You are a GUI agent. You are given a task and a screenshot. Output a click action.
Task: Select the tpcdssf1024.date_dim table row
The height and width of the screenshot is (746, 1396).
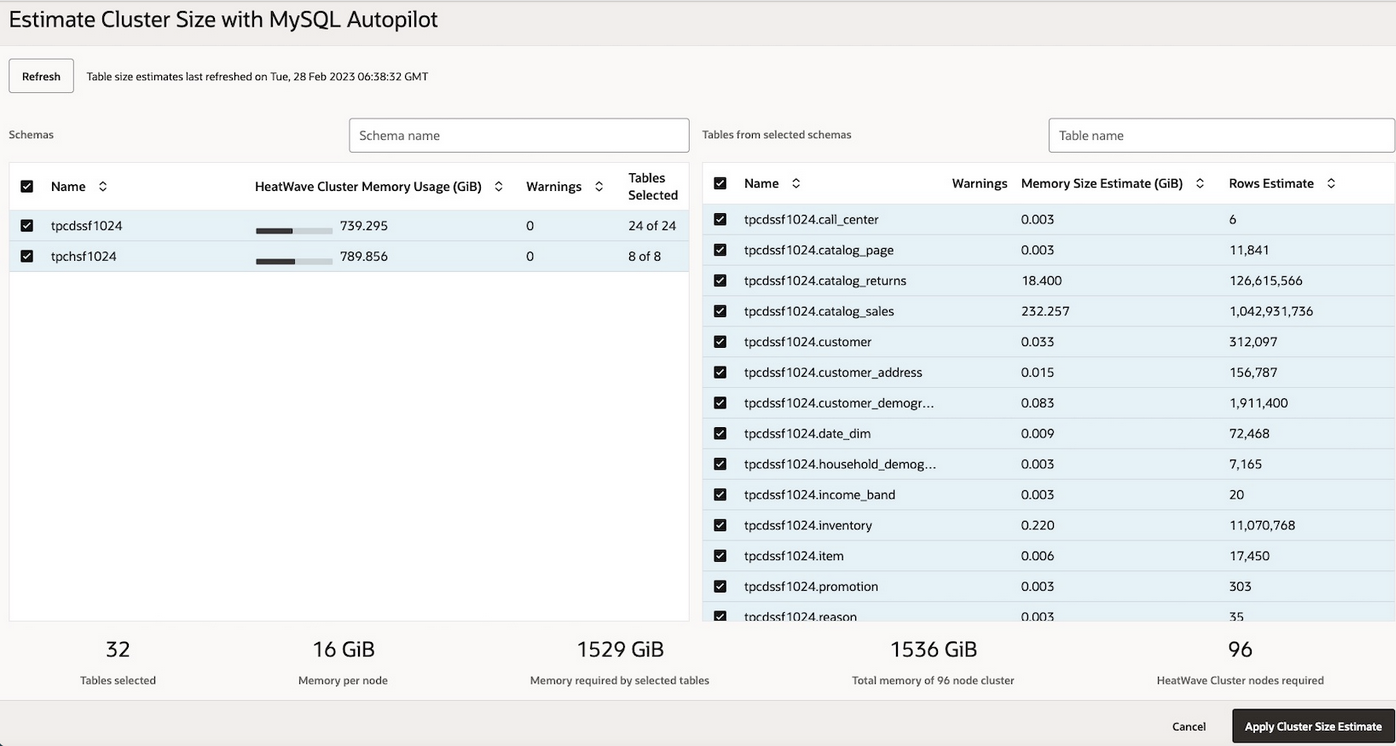(807, 434)
